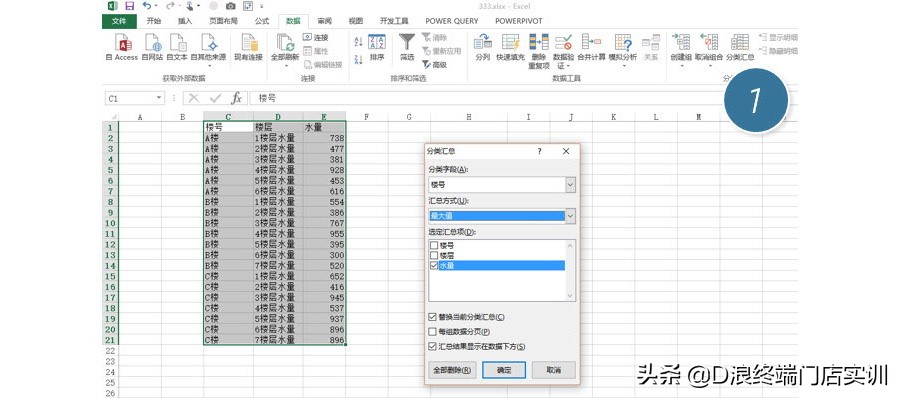Switch to the 公式 formulas tab
The width and height of the screenshot is (900, 398).
click(262, 21)
